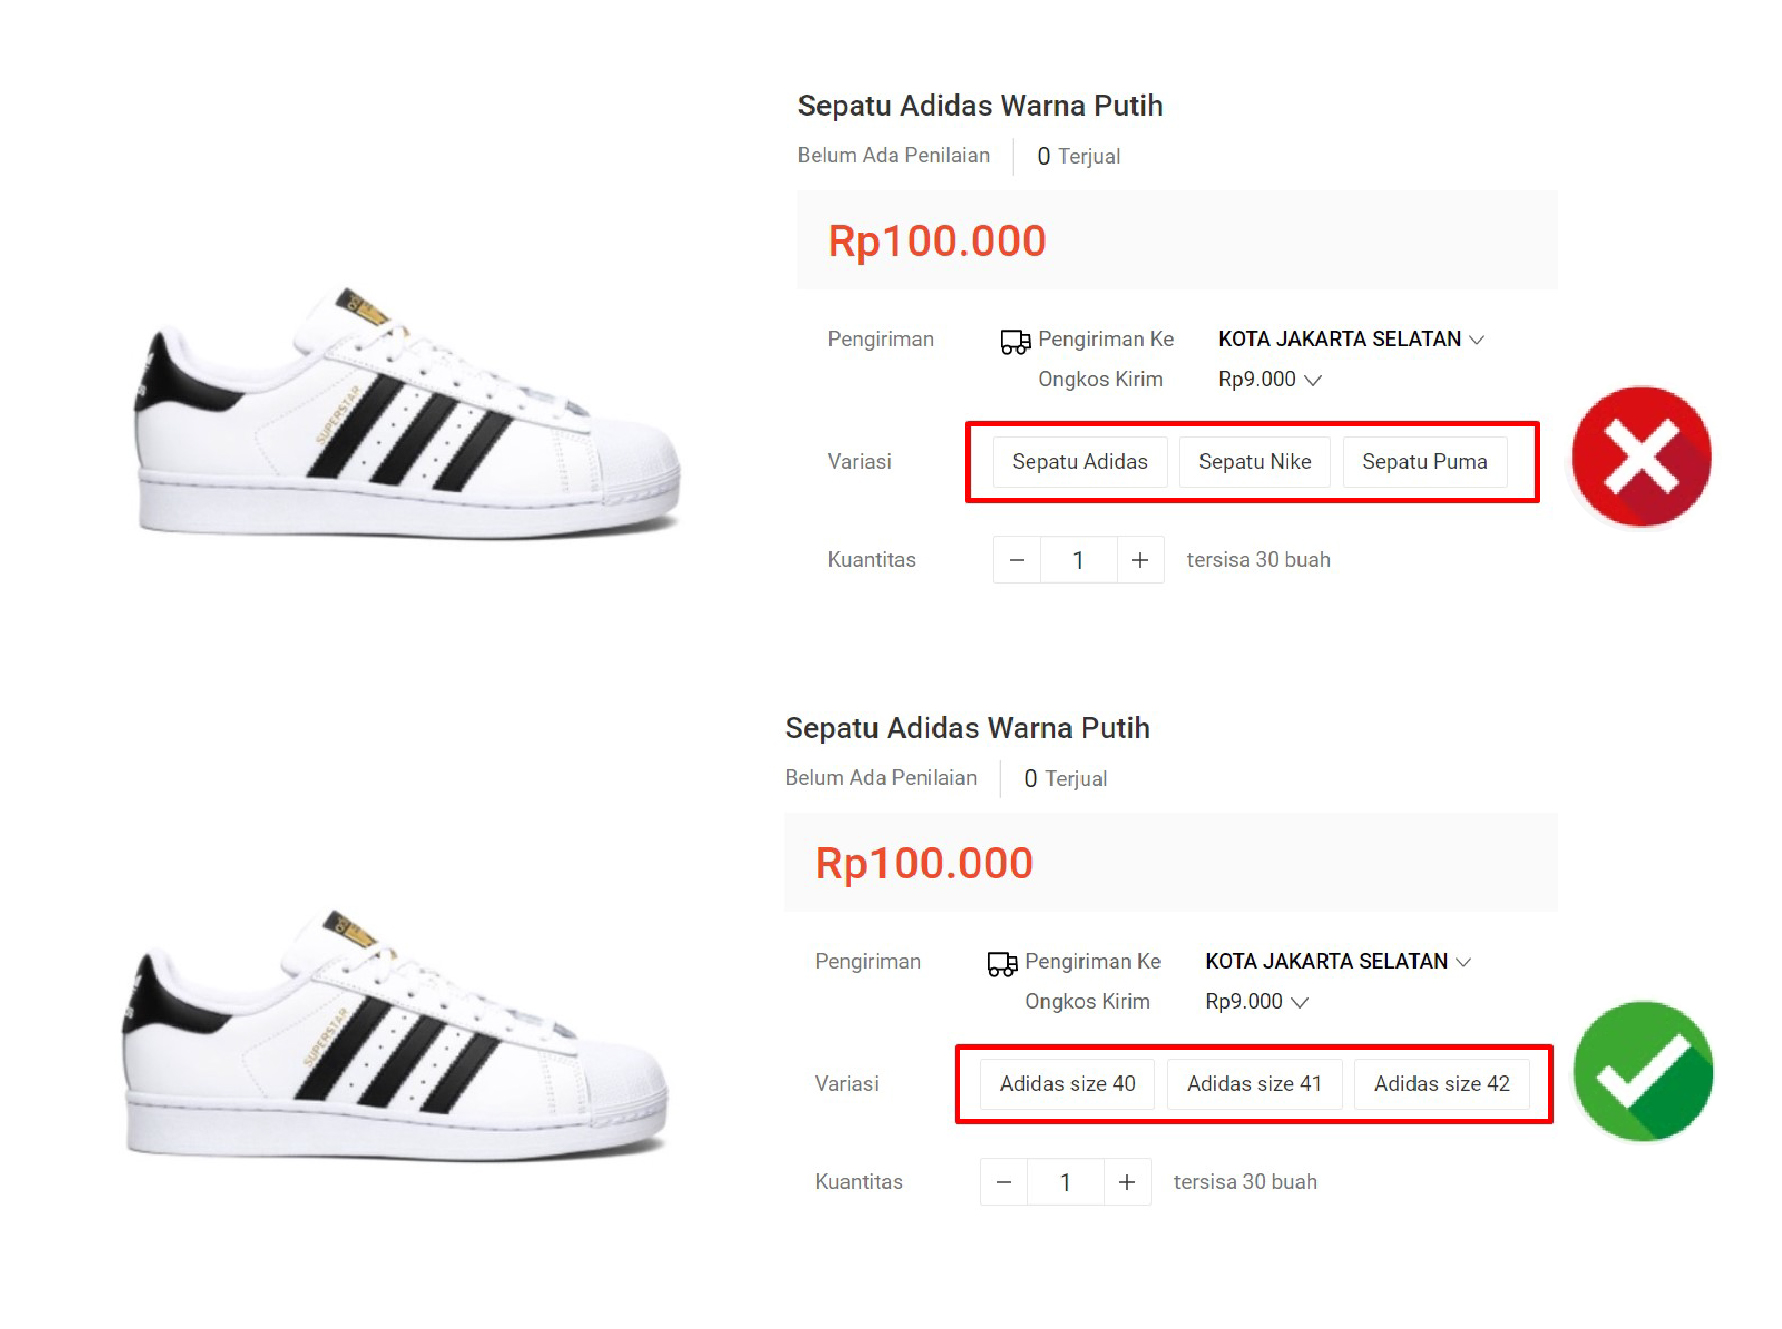This screenshot has width=1782, height=1329.
Task: Open the Rp9.000 shipping cost dropdown
Action: pos(1267,379)
